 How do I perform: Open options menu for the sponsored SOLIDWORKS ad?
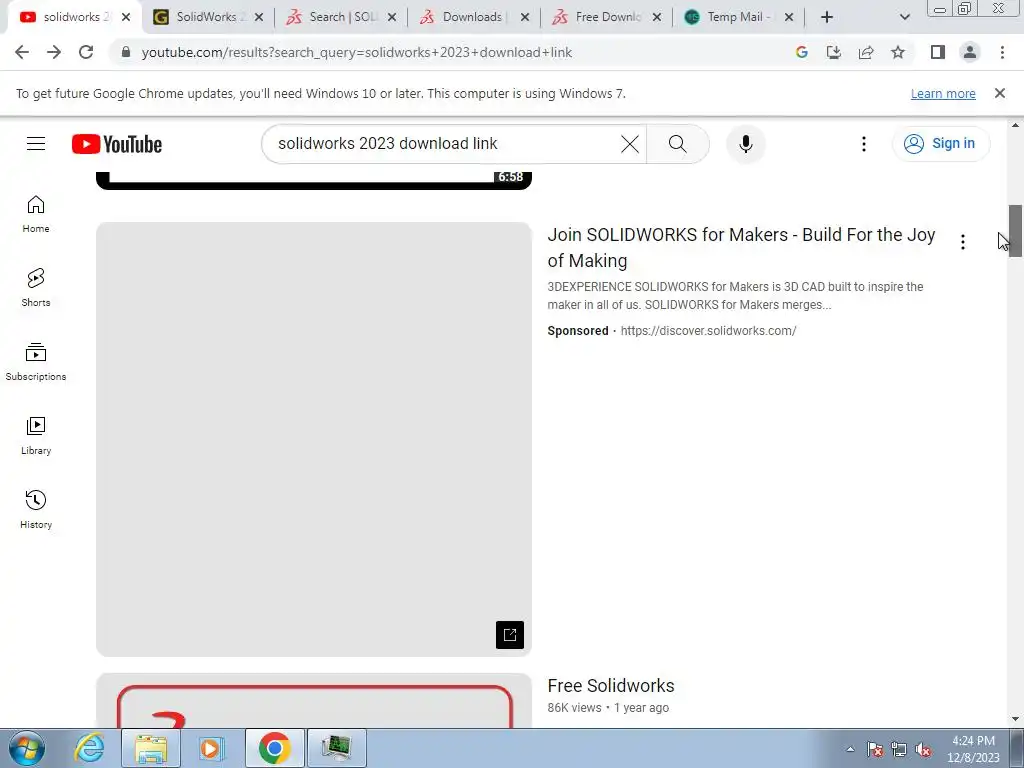click(x=963, y=242)
